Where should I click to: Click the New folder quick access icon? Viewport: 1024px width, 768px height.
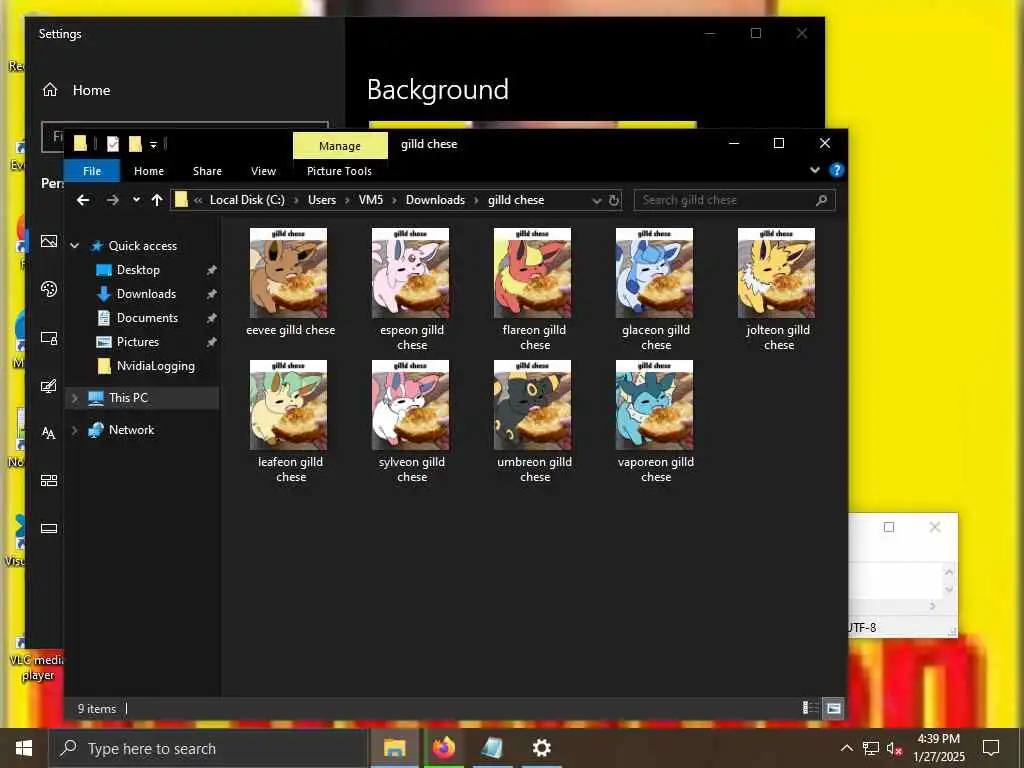coord(135,144)
